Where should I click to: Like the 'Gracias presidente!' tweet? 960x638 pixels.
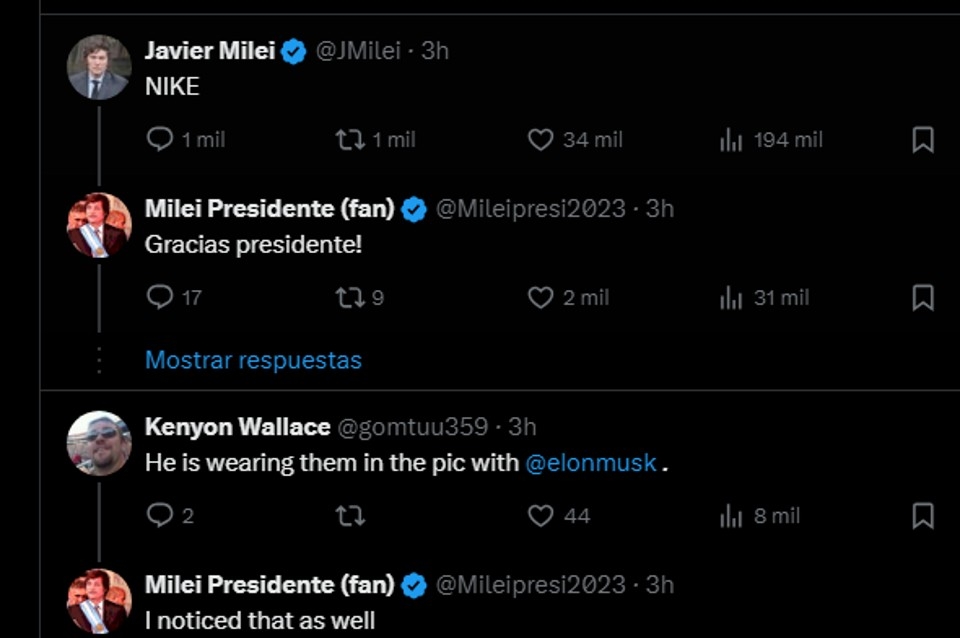[541, 297]
